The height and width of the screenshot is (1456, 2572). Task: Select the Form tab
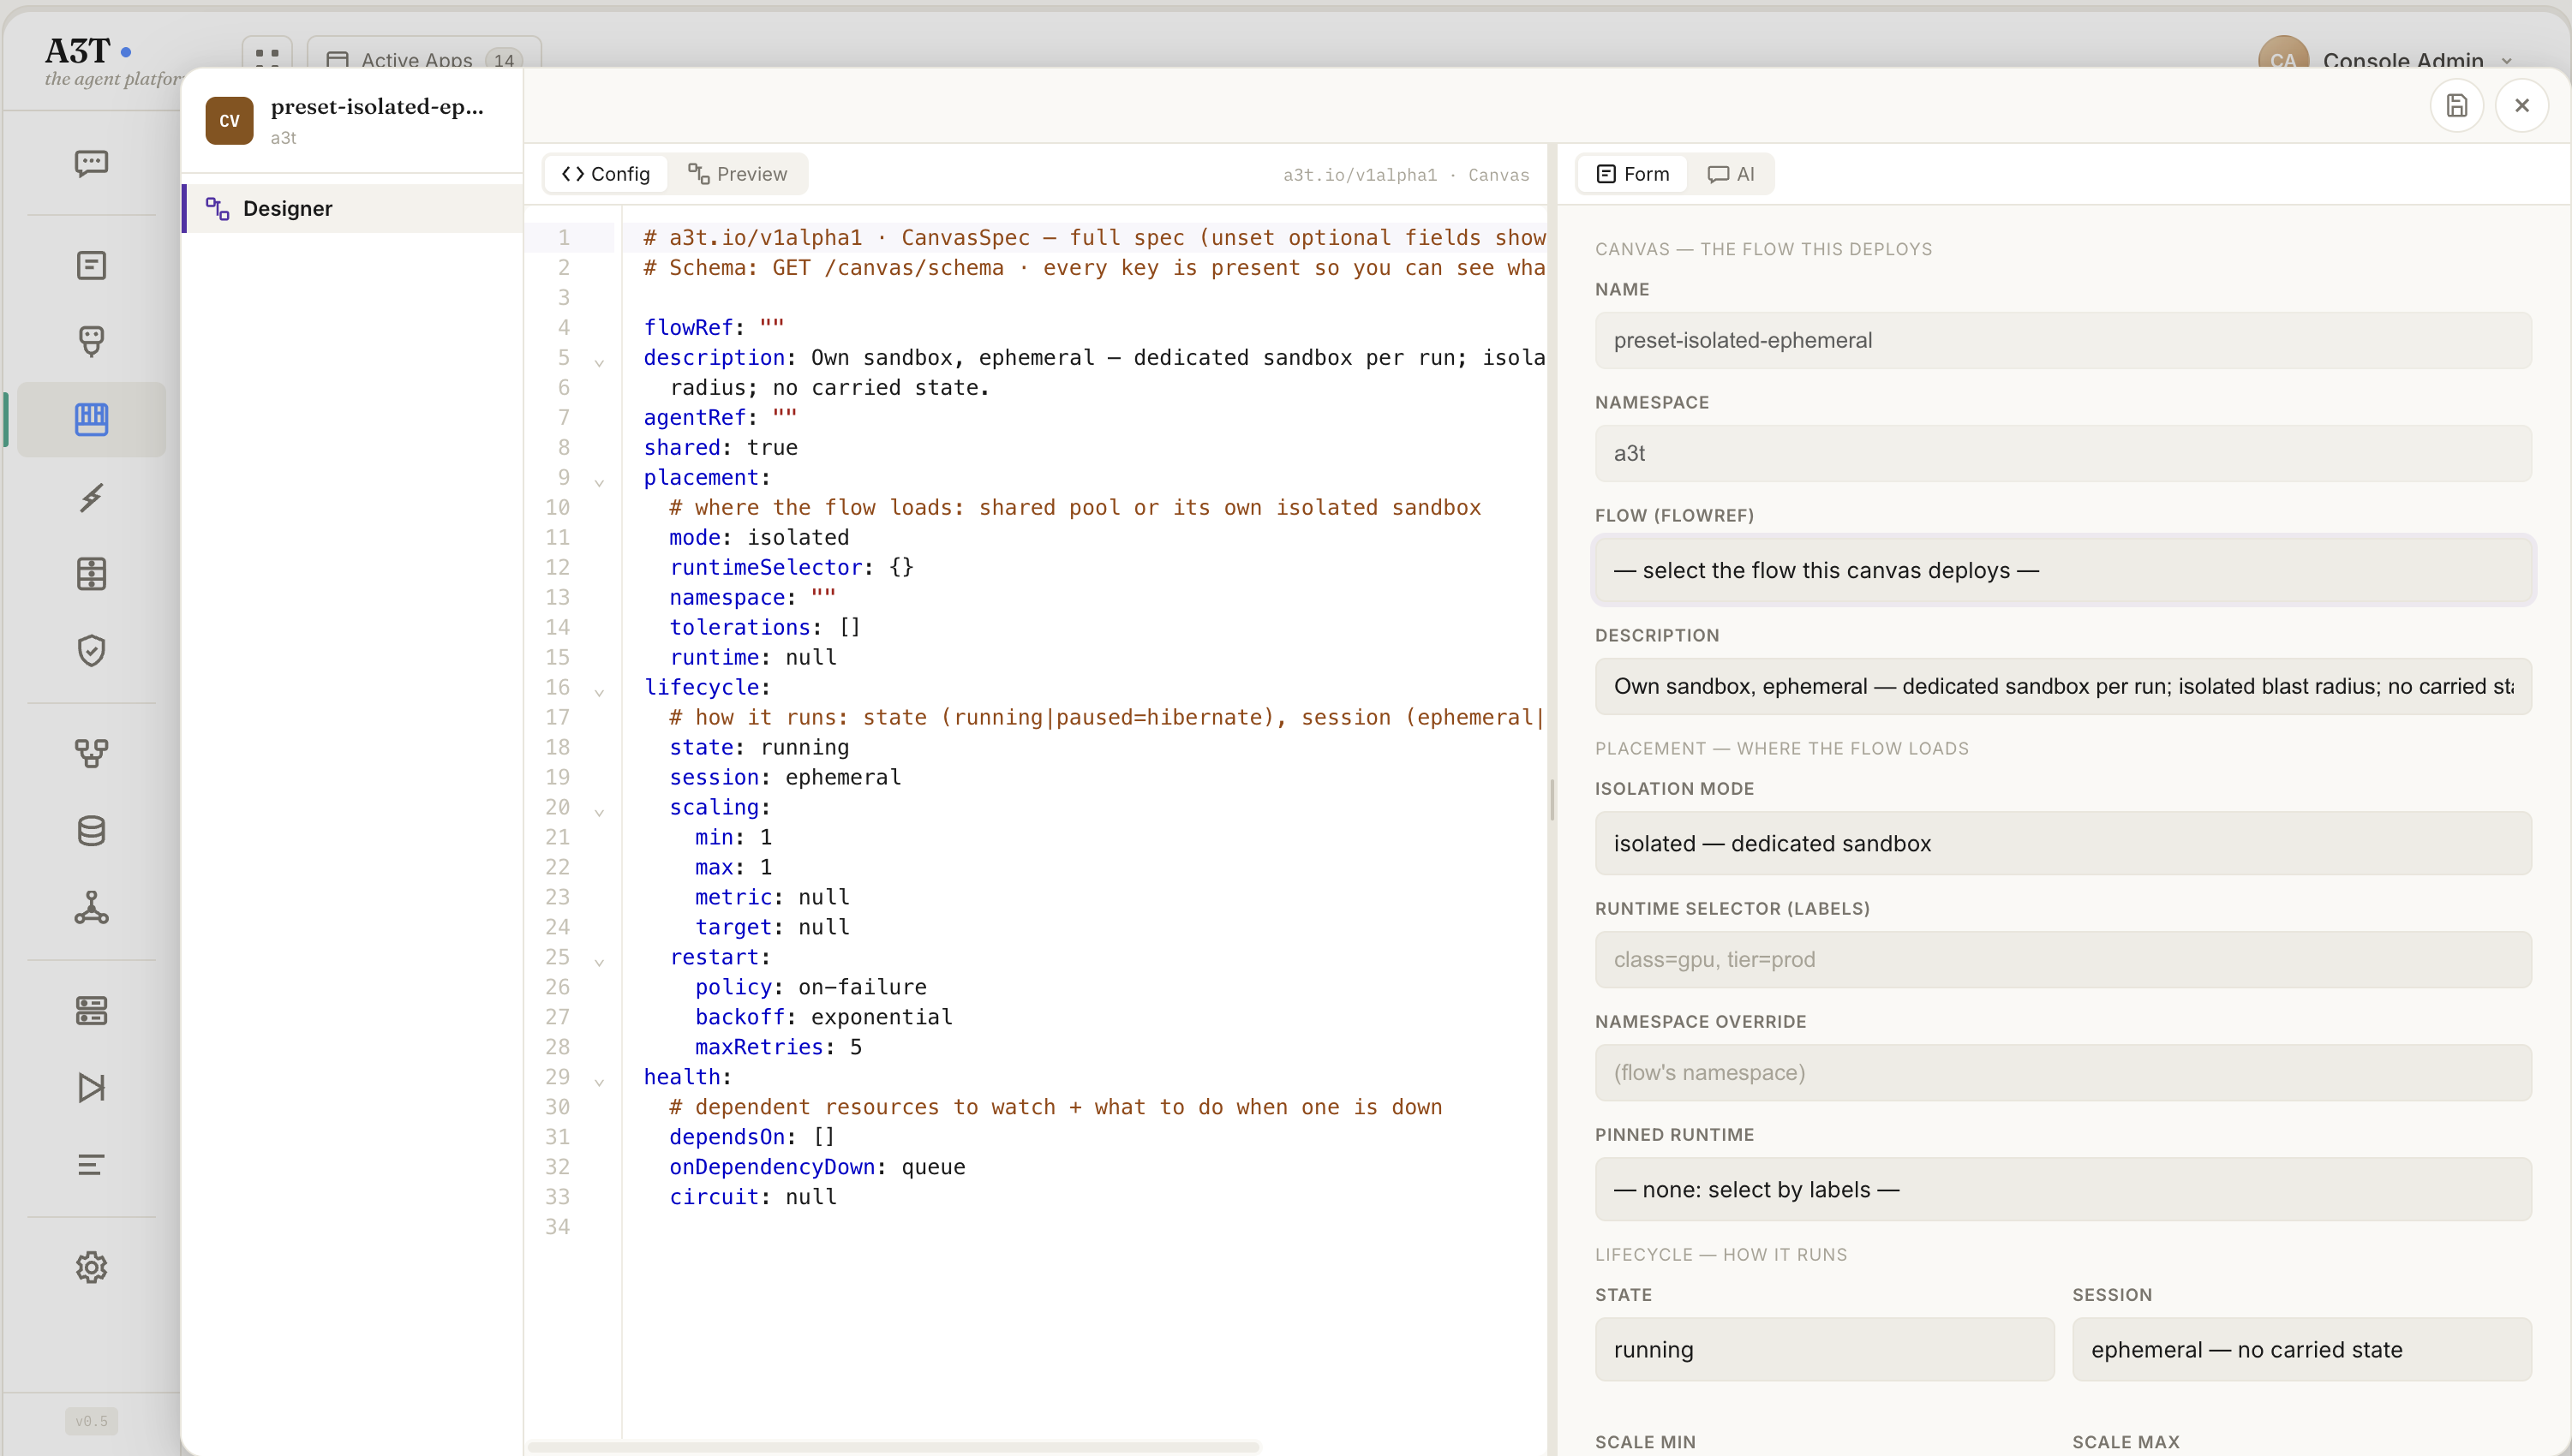click(1633, 174)
